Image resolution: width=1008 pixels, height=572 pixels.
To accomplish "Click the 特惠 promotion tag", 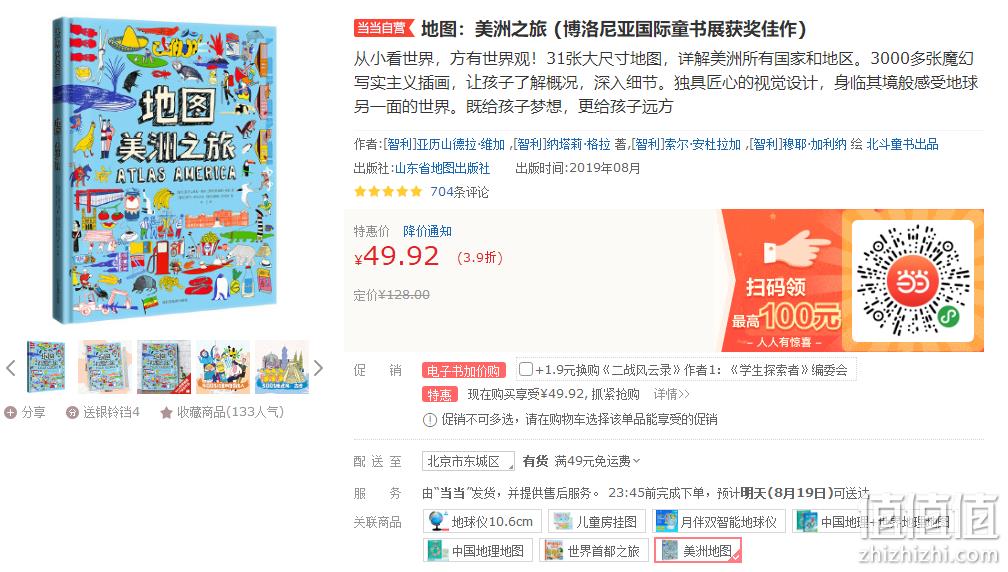I will [440, 395].
